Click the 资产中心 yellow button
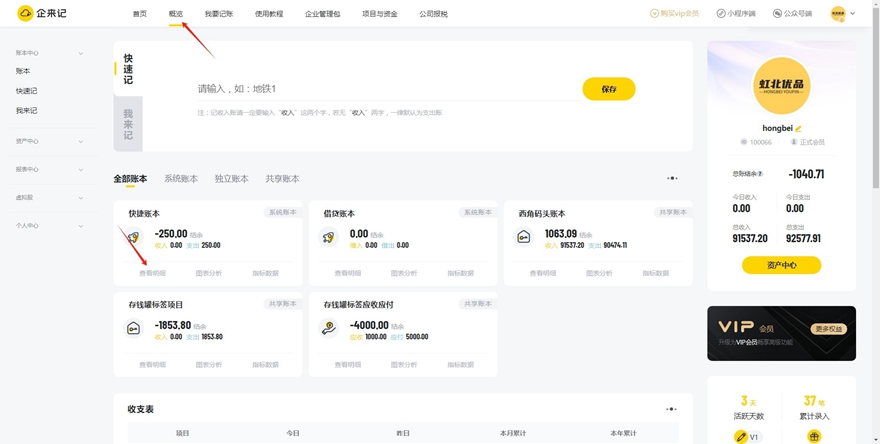 (781, 265)
